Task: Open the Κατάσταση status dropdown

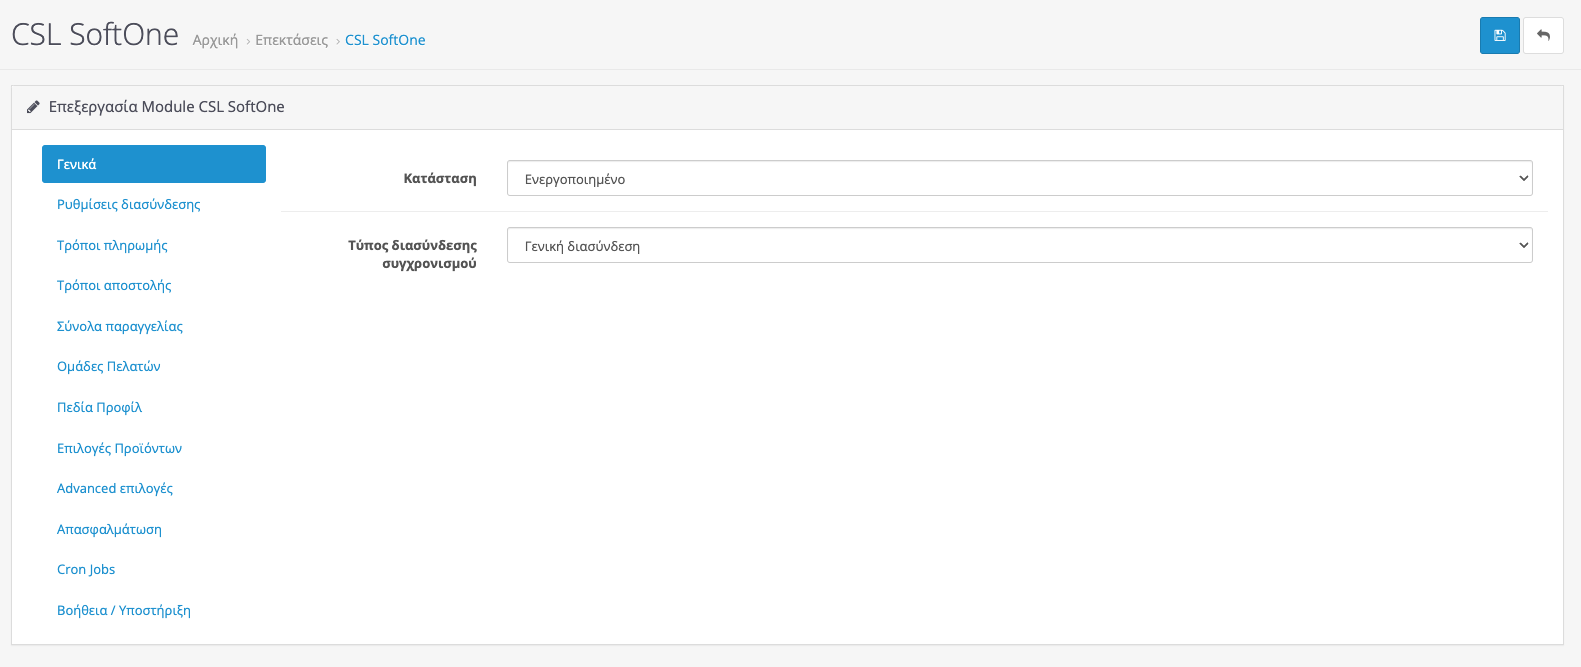Action: pyautogui.click(x=1019, y=178)
